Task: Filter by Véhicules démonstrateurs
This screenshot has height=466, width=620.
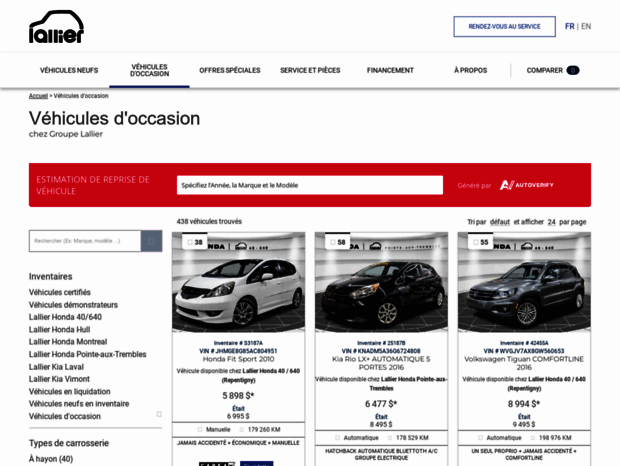Action: (73, 305)
